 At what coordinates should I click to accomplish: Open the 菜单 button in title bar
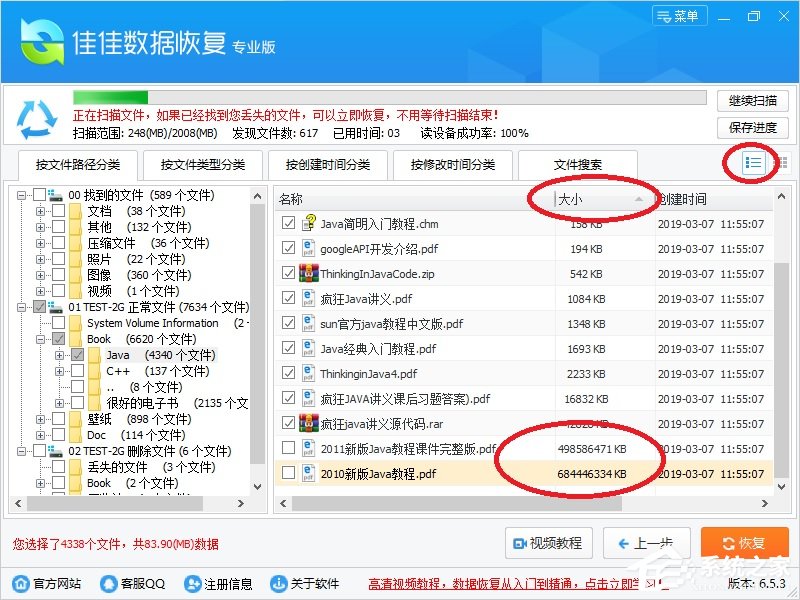point(679,15)
